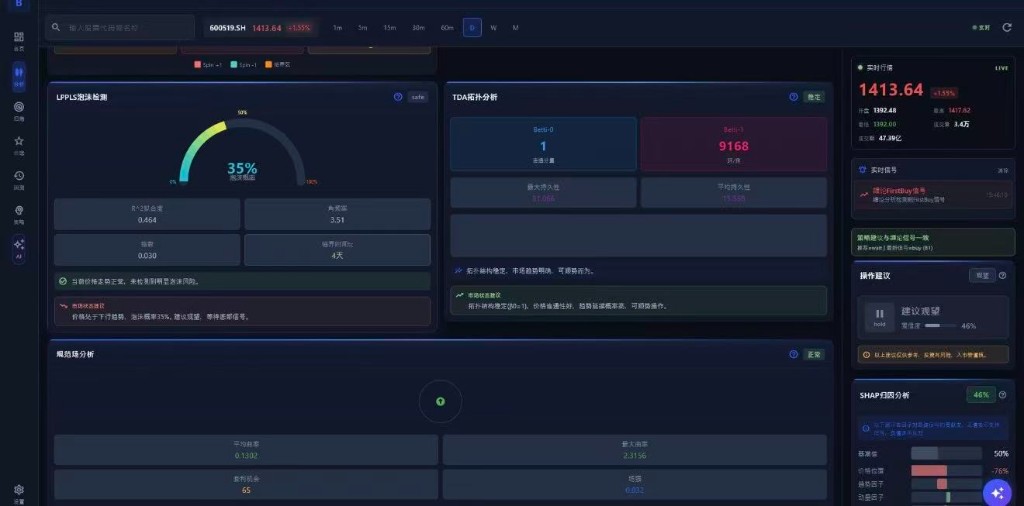Screen dimensions: 1024x506
Task: Open the target radar sidebar icon
Action: pos(19,106)
